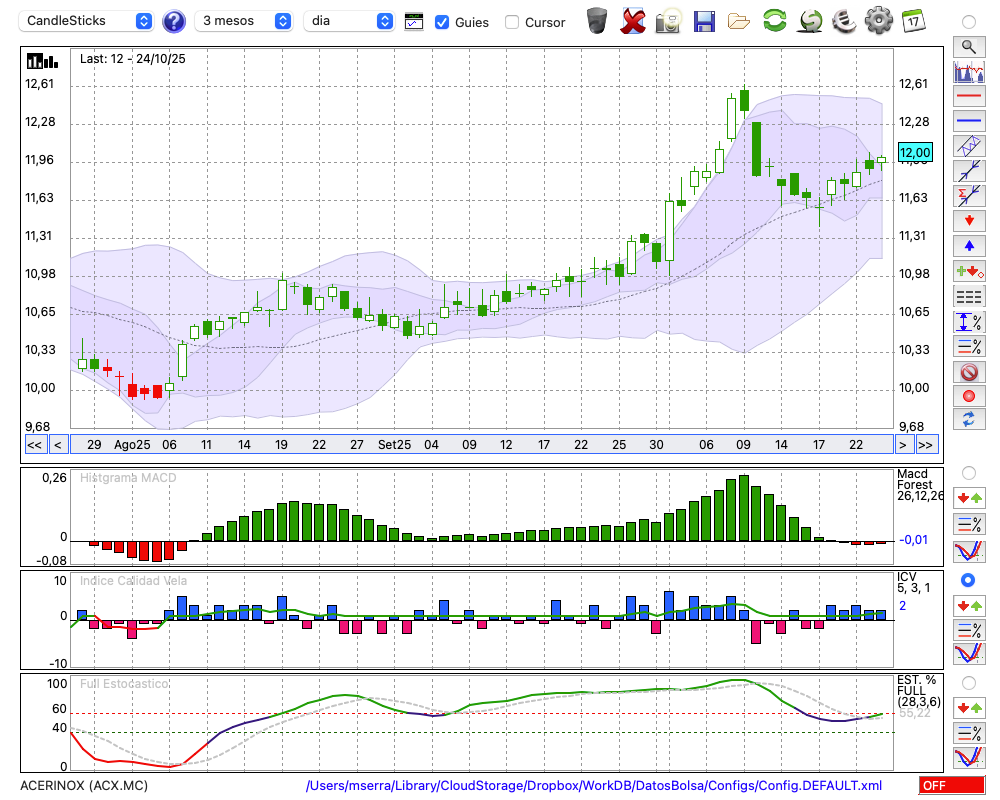This screenshot has height=800, width=1000.
Task: Select the blue horizontal line tool
Action: (968, 121)
